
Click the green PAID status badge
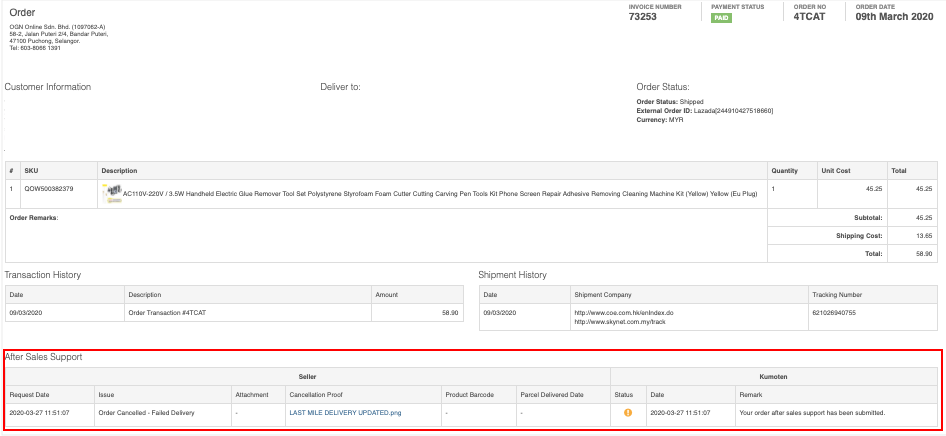[x=723, y=18]
